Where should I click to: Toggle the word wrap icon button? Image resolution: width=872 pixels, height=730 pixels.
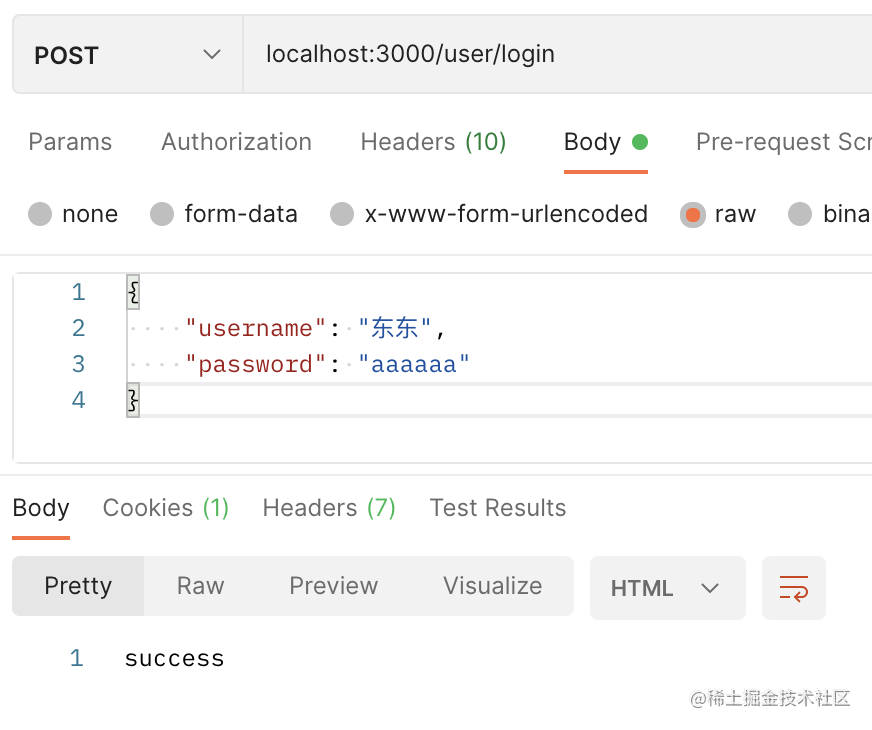[794, 588]
